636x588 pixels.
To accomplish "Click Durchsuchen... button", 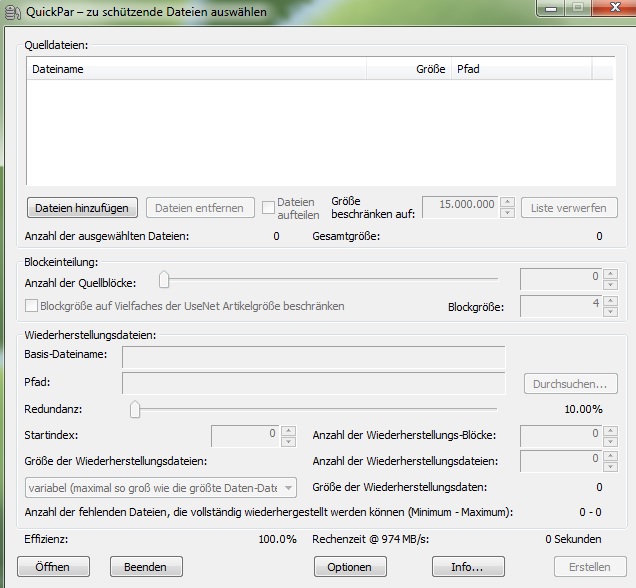I will pyautogui.click(x=570, y=384).
